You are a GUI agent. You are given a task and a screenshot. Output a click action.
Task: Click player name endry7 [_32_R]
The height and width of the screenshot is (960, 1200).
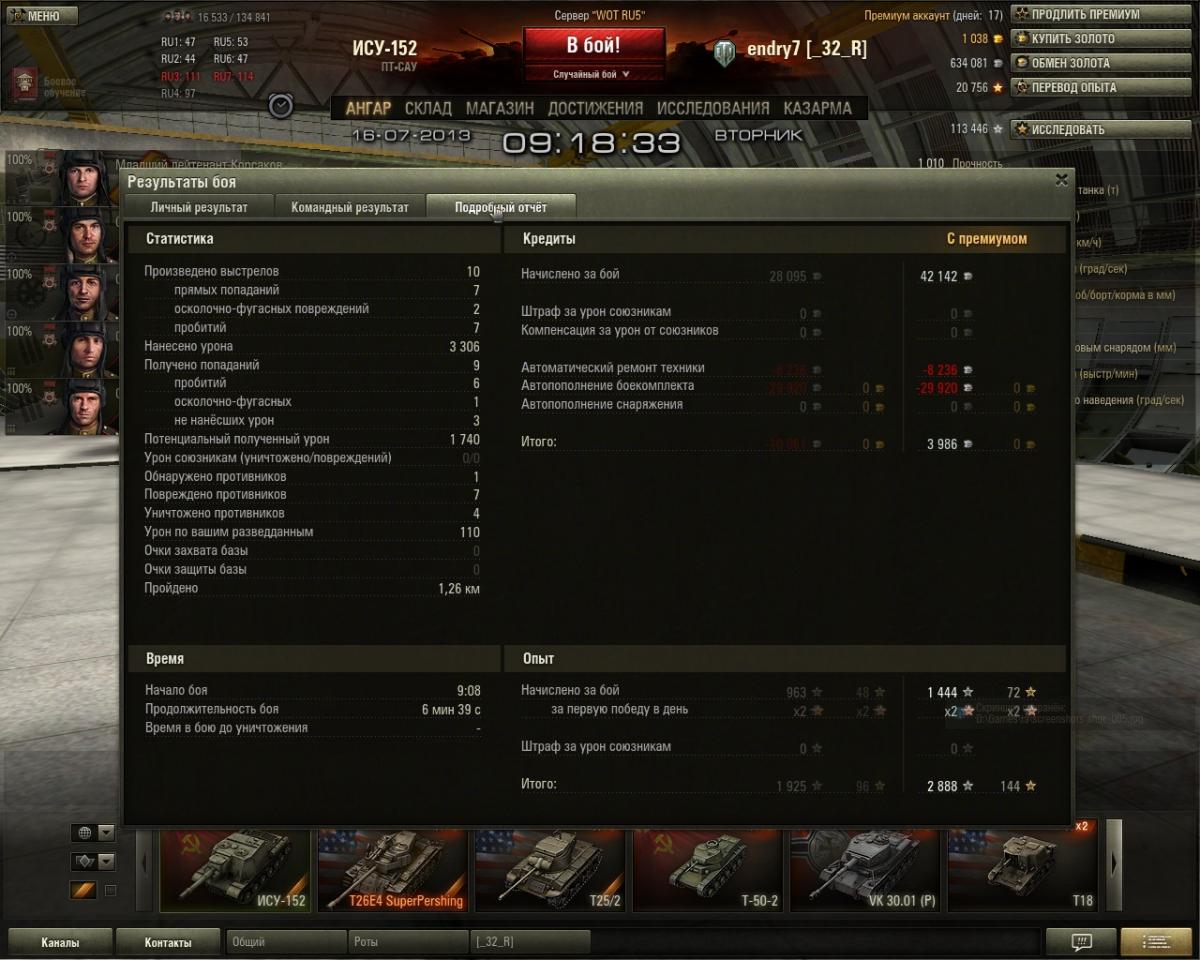(806, 50)
